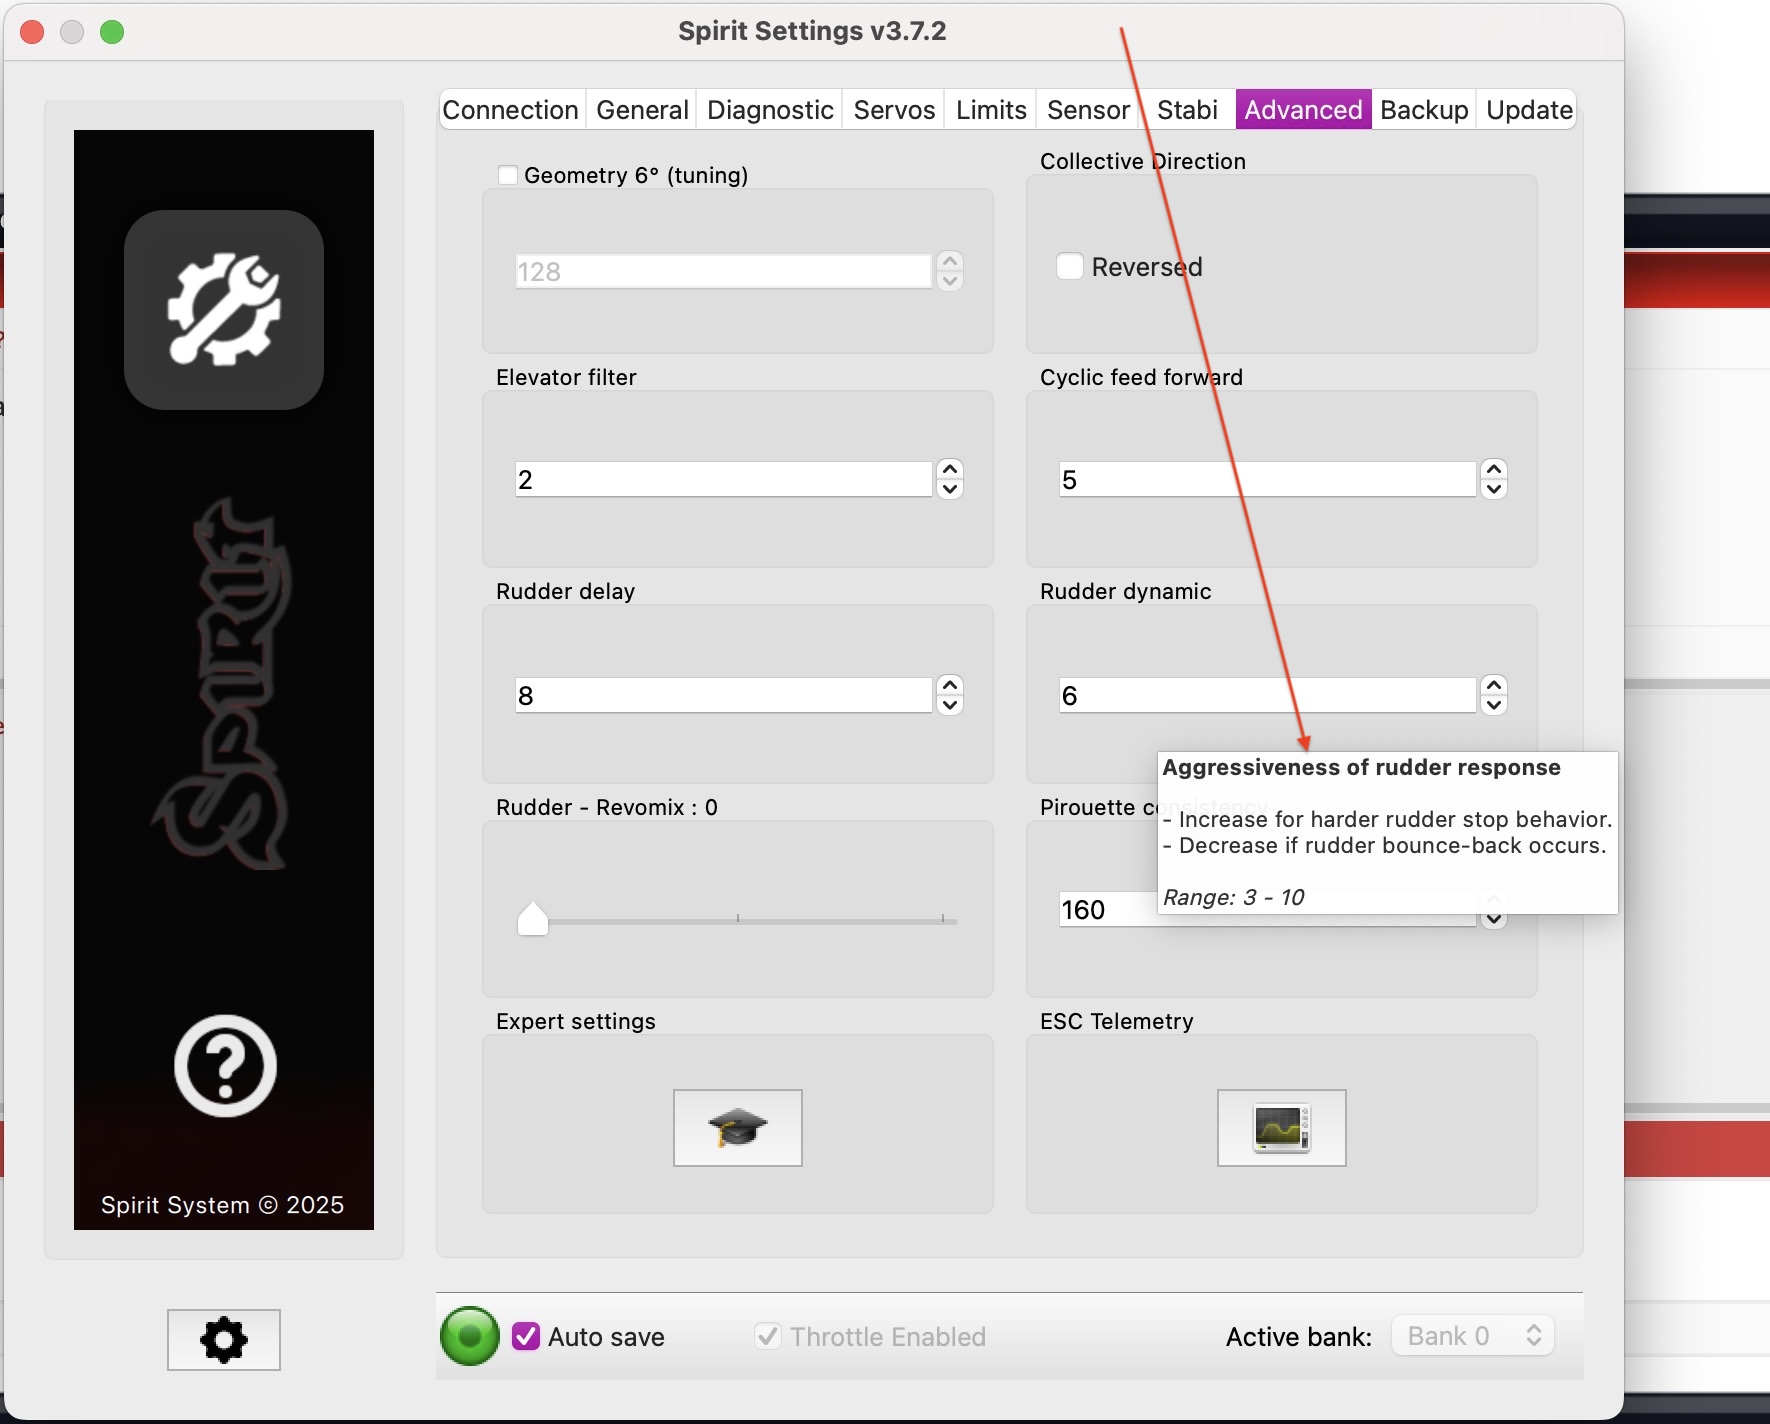1770x1424 pixels.
Task: Click the Rudder delay input field
Action: (x=723, y=695)
